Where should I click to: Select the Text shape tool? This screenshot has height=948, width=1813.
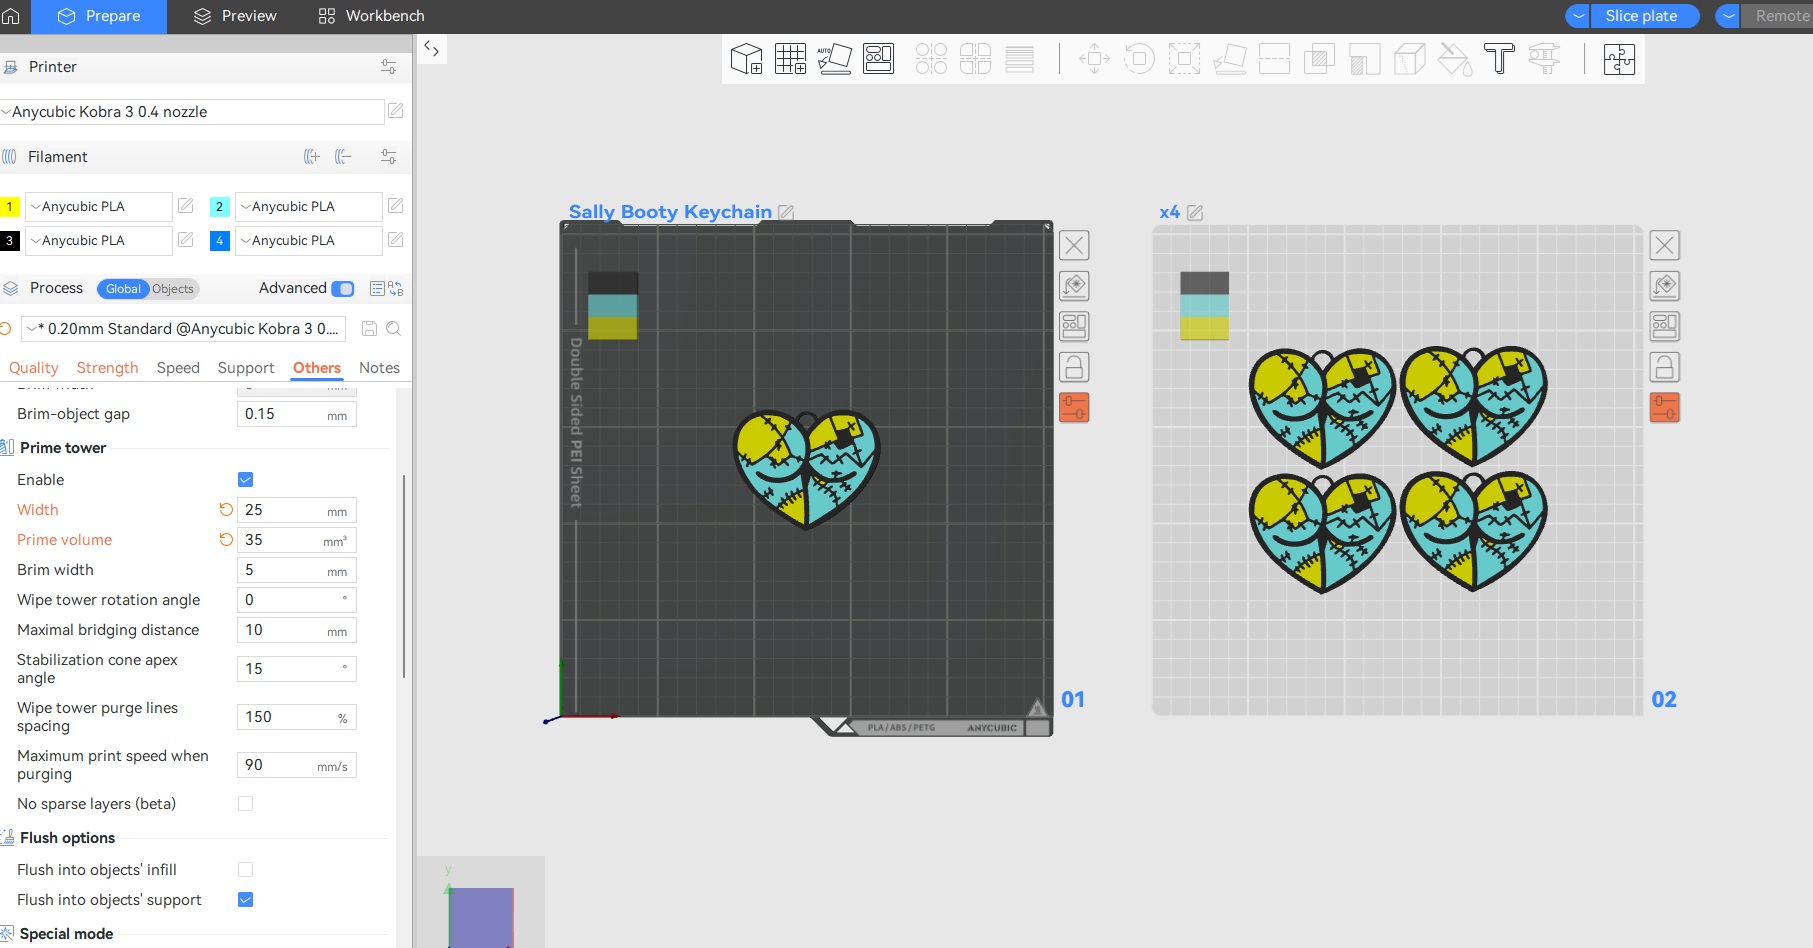1499,59
